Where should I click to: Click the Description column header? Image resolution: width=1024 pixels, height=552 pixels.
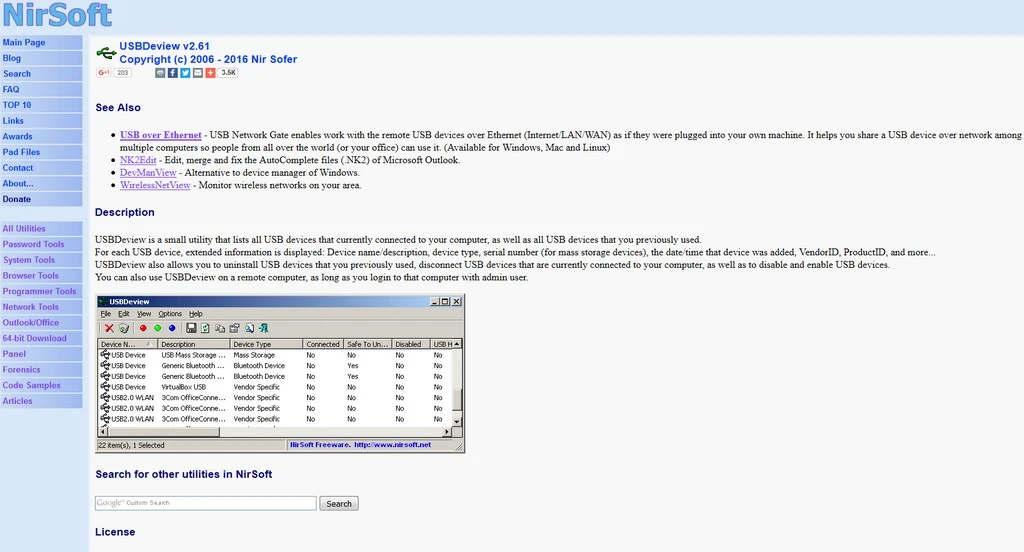194,344
